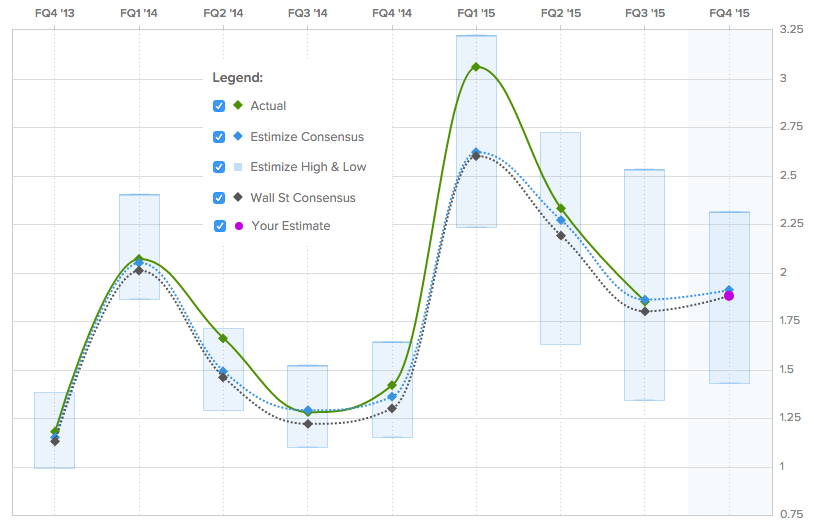Click the 'Wall St Consensus' legend text
The width and height of the screenshot is (814, 527).
(302, 197)
